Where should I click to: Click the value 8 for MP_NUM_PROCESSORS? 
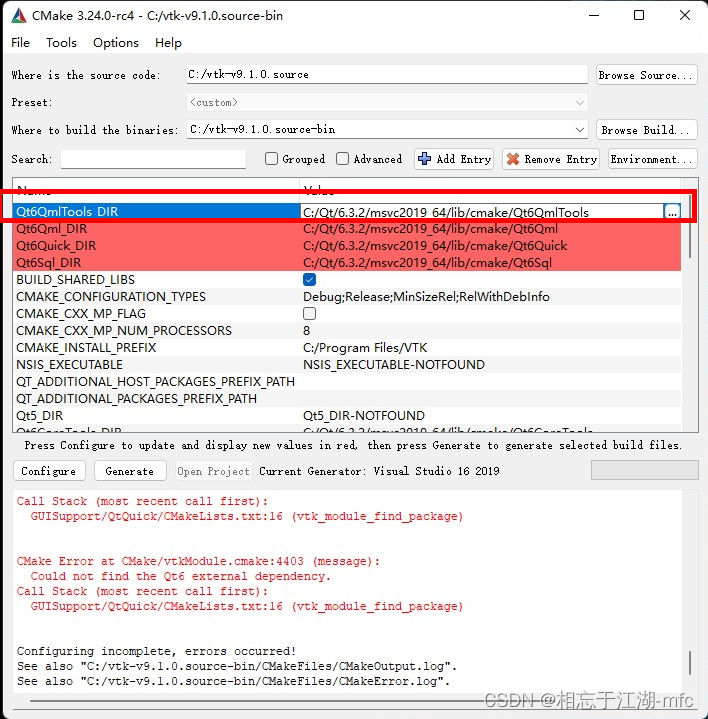tap(306, 331)
